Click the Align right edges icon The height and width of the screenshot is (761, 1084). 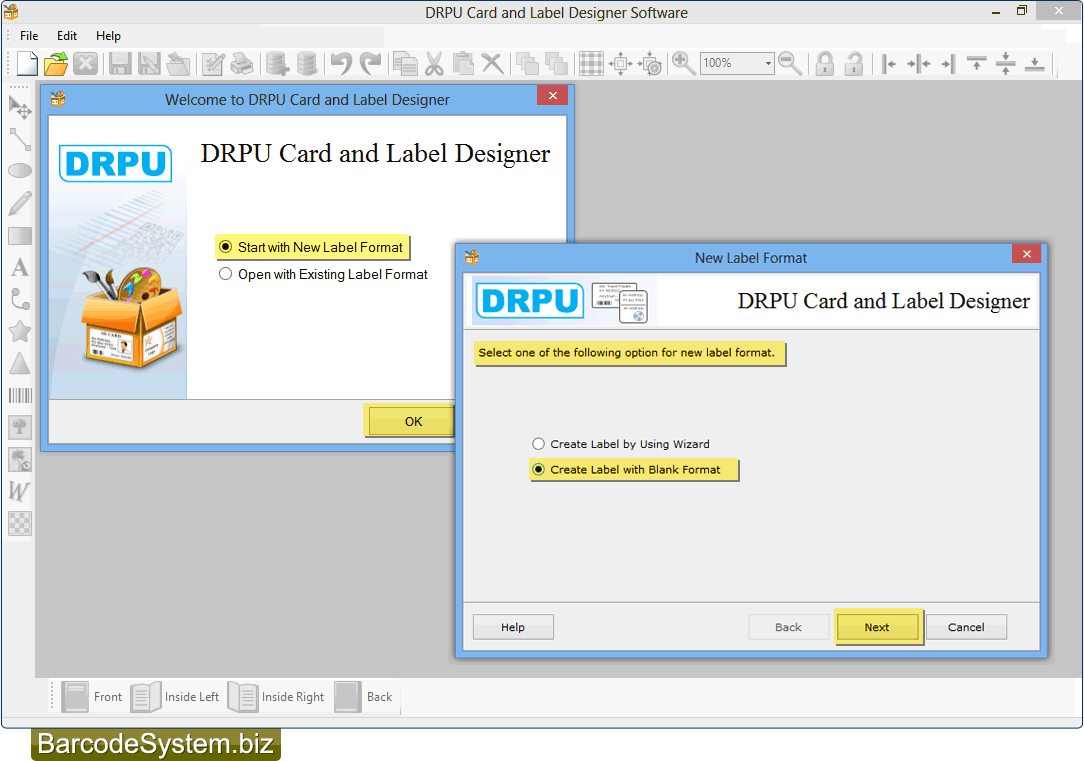[948, 64]
